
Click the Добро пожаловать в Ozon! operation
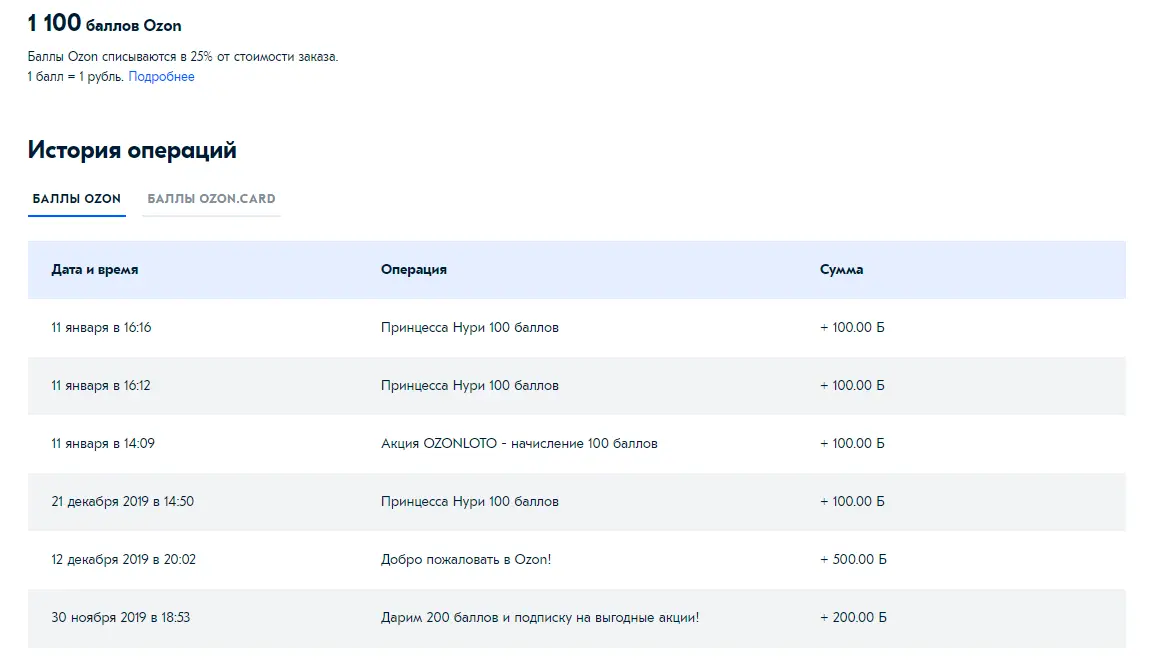466,560
